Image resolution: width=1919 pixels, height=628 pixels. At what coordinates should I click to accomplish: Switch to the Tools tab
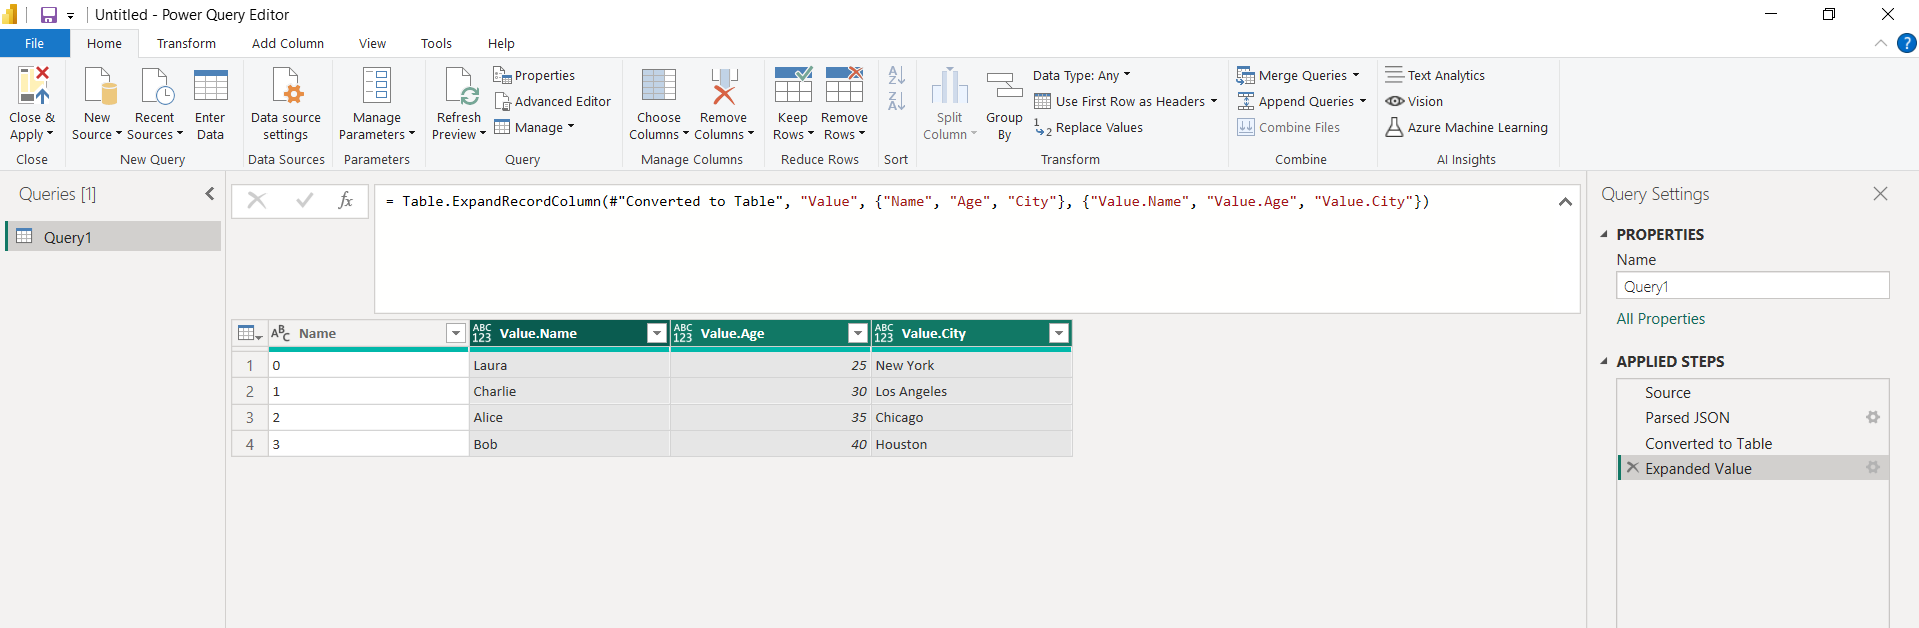(x=436, y=43)
